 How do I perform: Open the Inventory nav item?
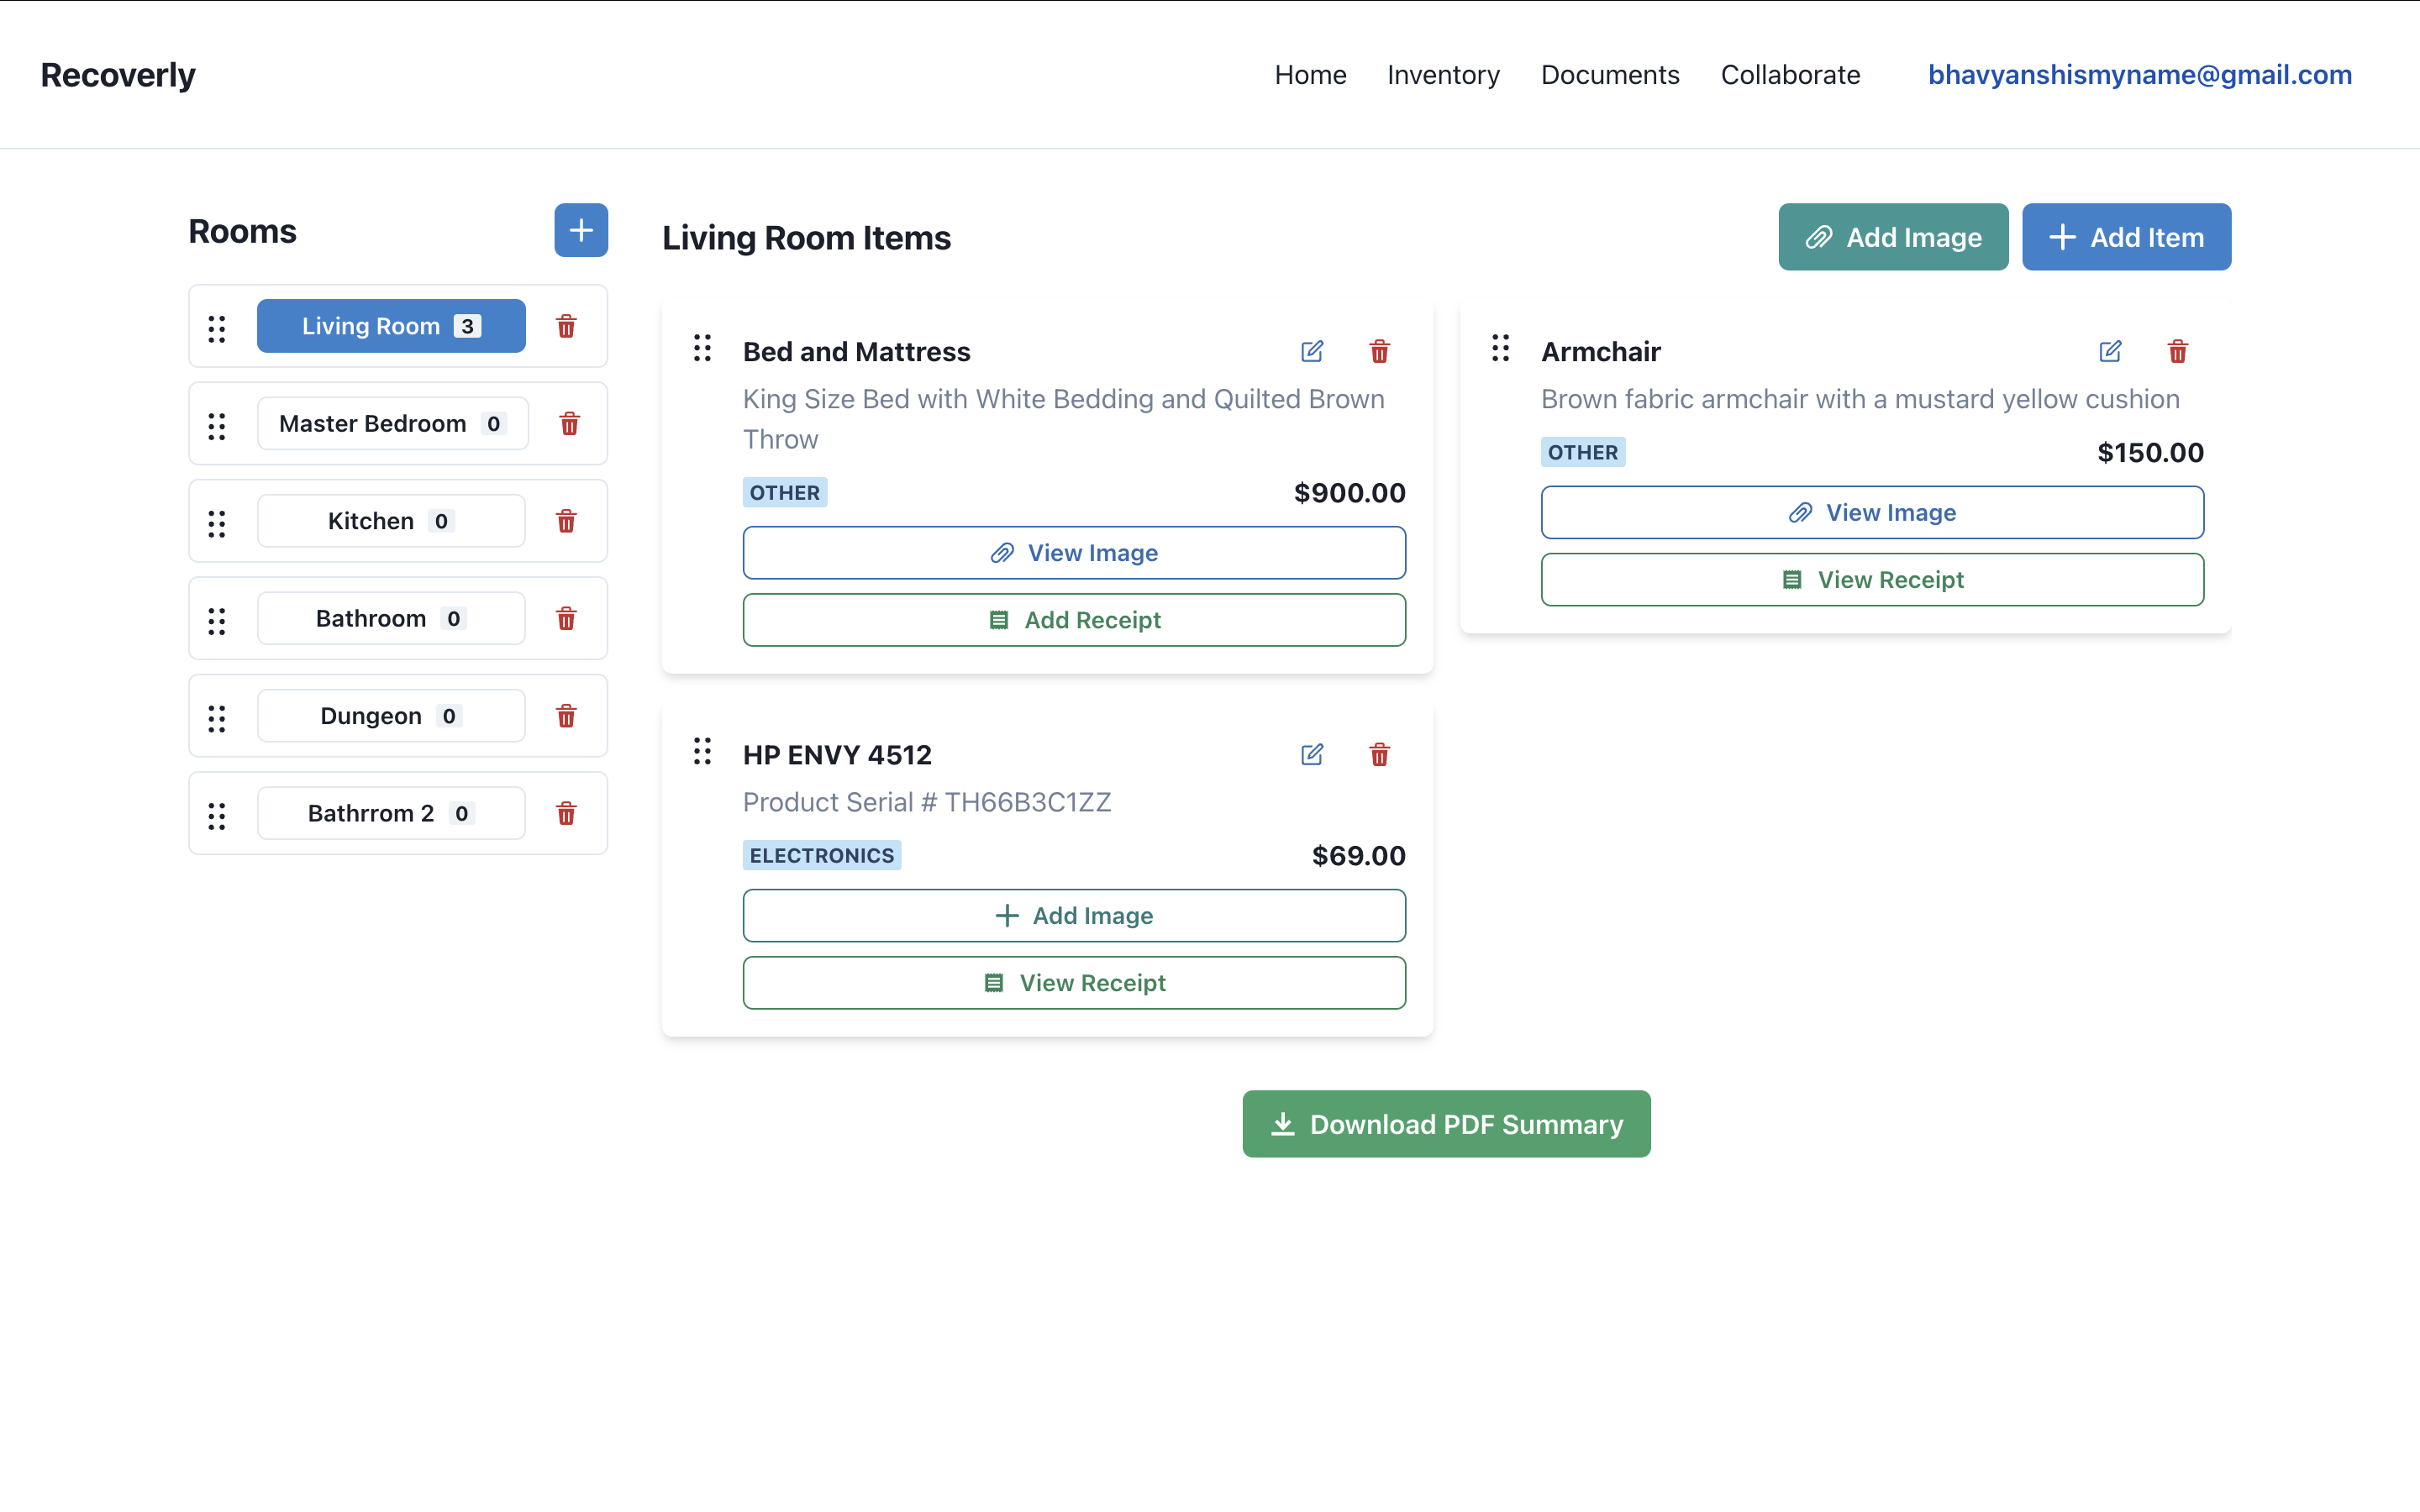click(x=1443, y=75)
